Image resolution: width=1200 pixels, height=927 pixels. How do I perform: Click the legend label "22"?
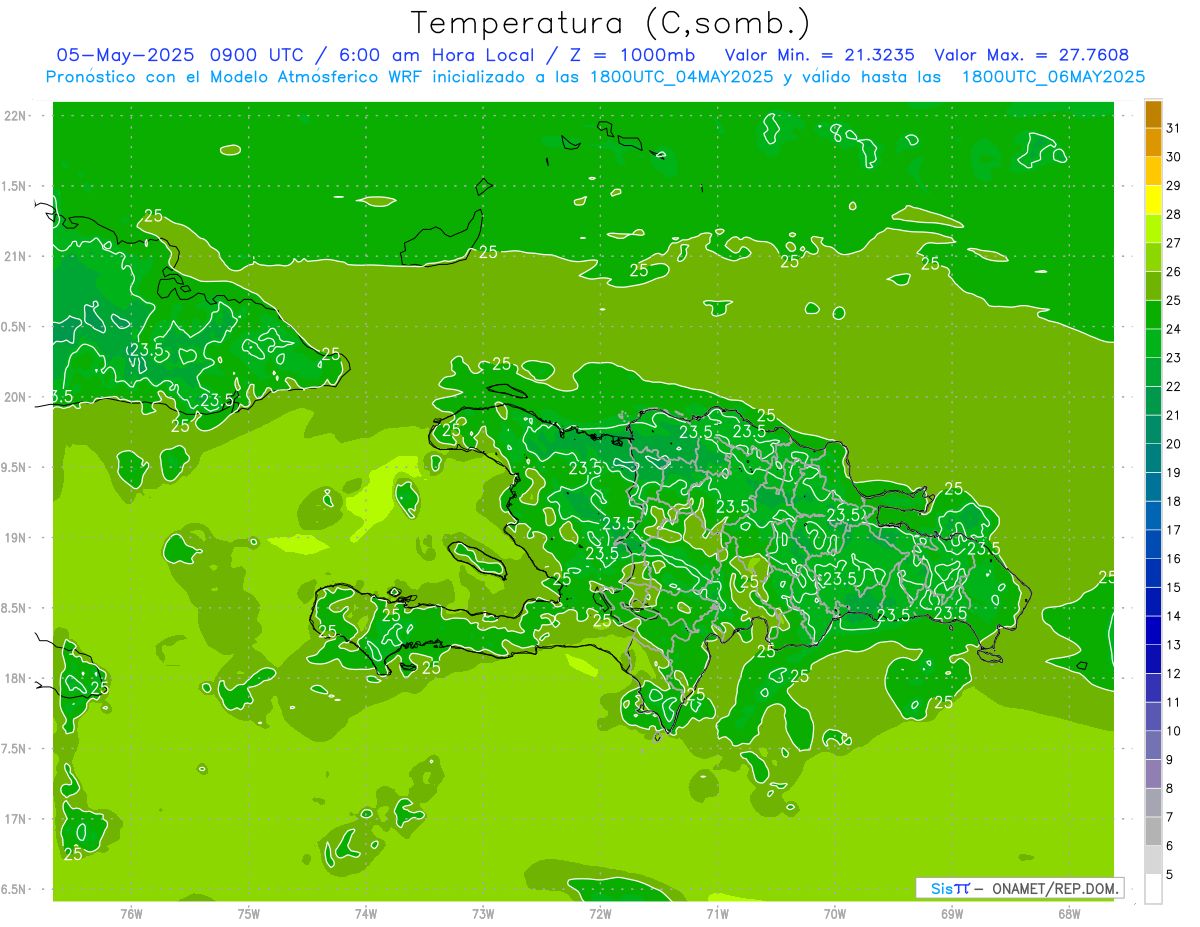[1173, 386]
